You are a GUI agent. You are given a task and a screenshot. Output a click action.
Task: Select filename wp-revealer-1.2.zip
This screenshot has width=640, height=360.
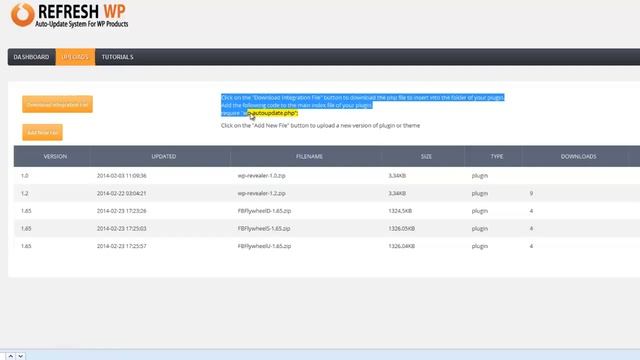tap(262, 193)
